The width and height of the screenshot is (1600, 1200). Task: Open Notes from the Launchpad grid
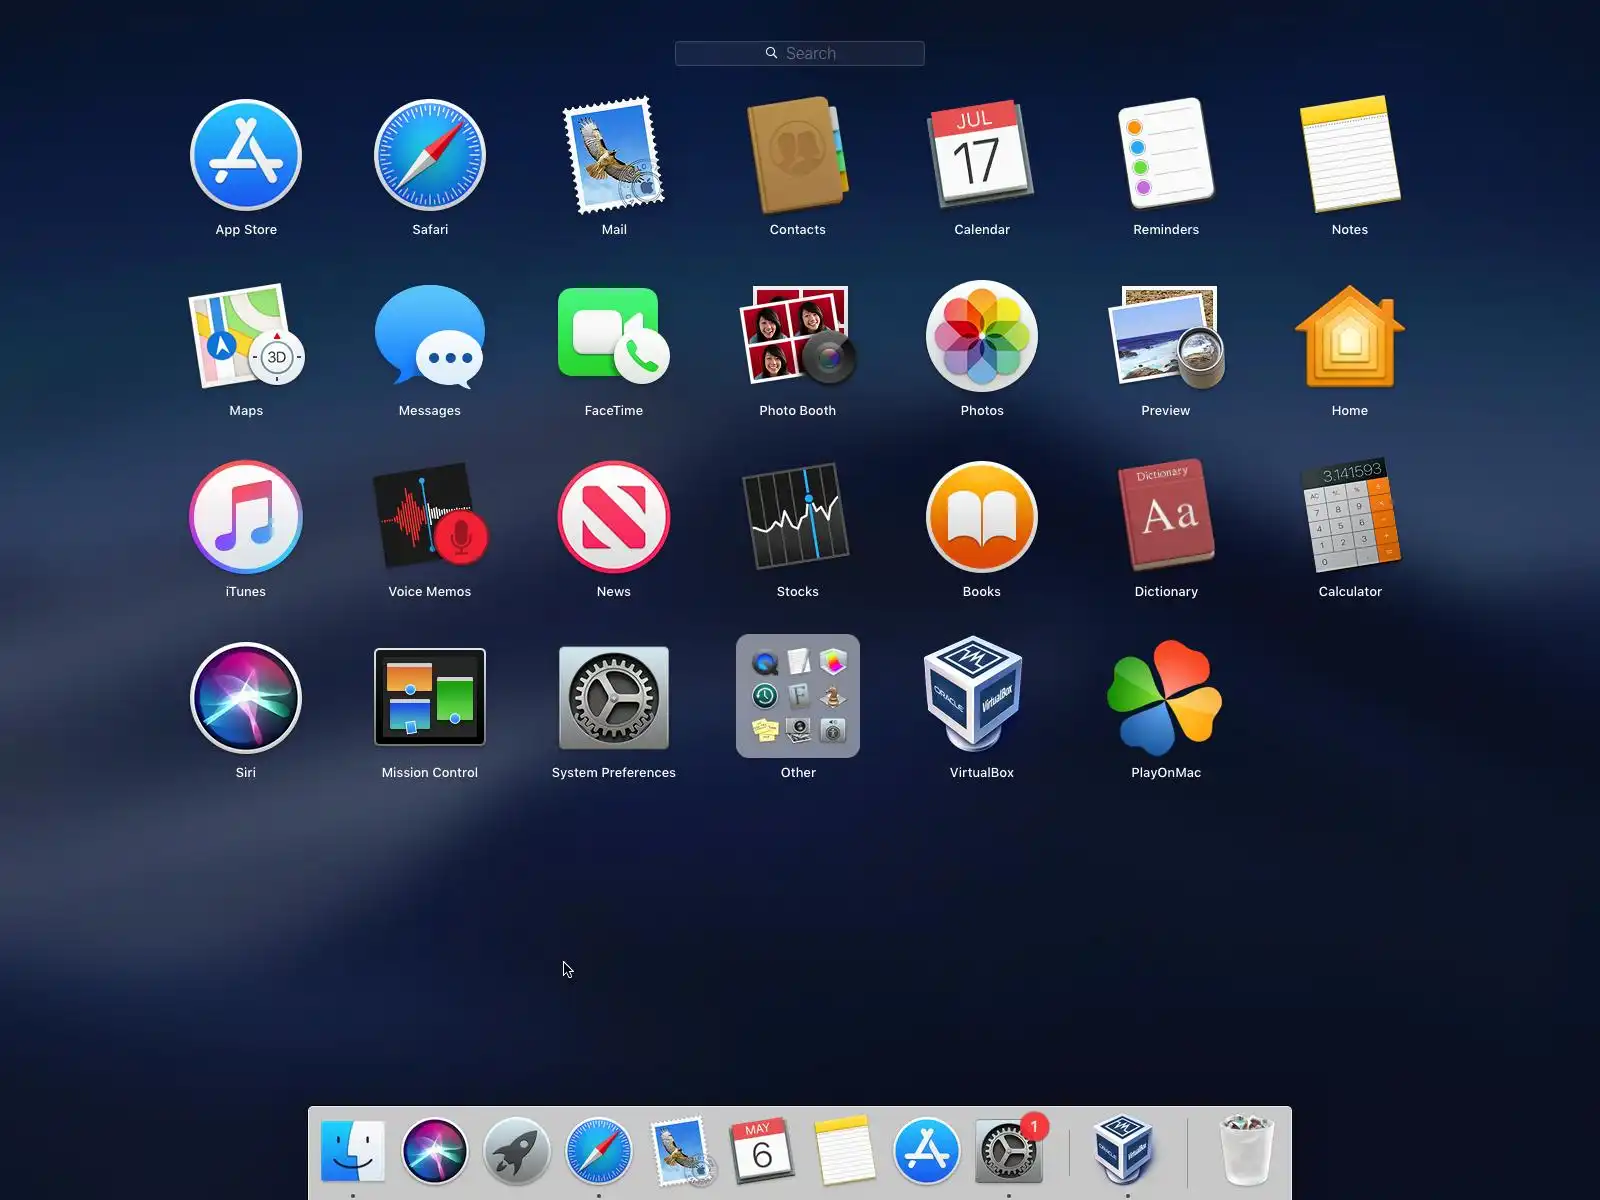click(1350, 155)
